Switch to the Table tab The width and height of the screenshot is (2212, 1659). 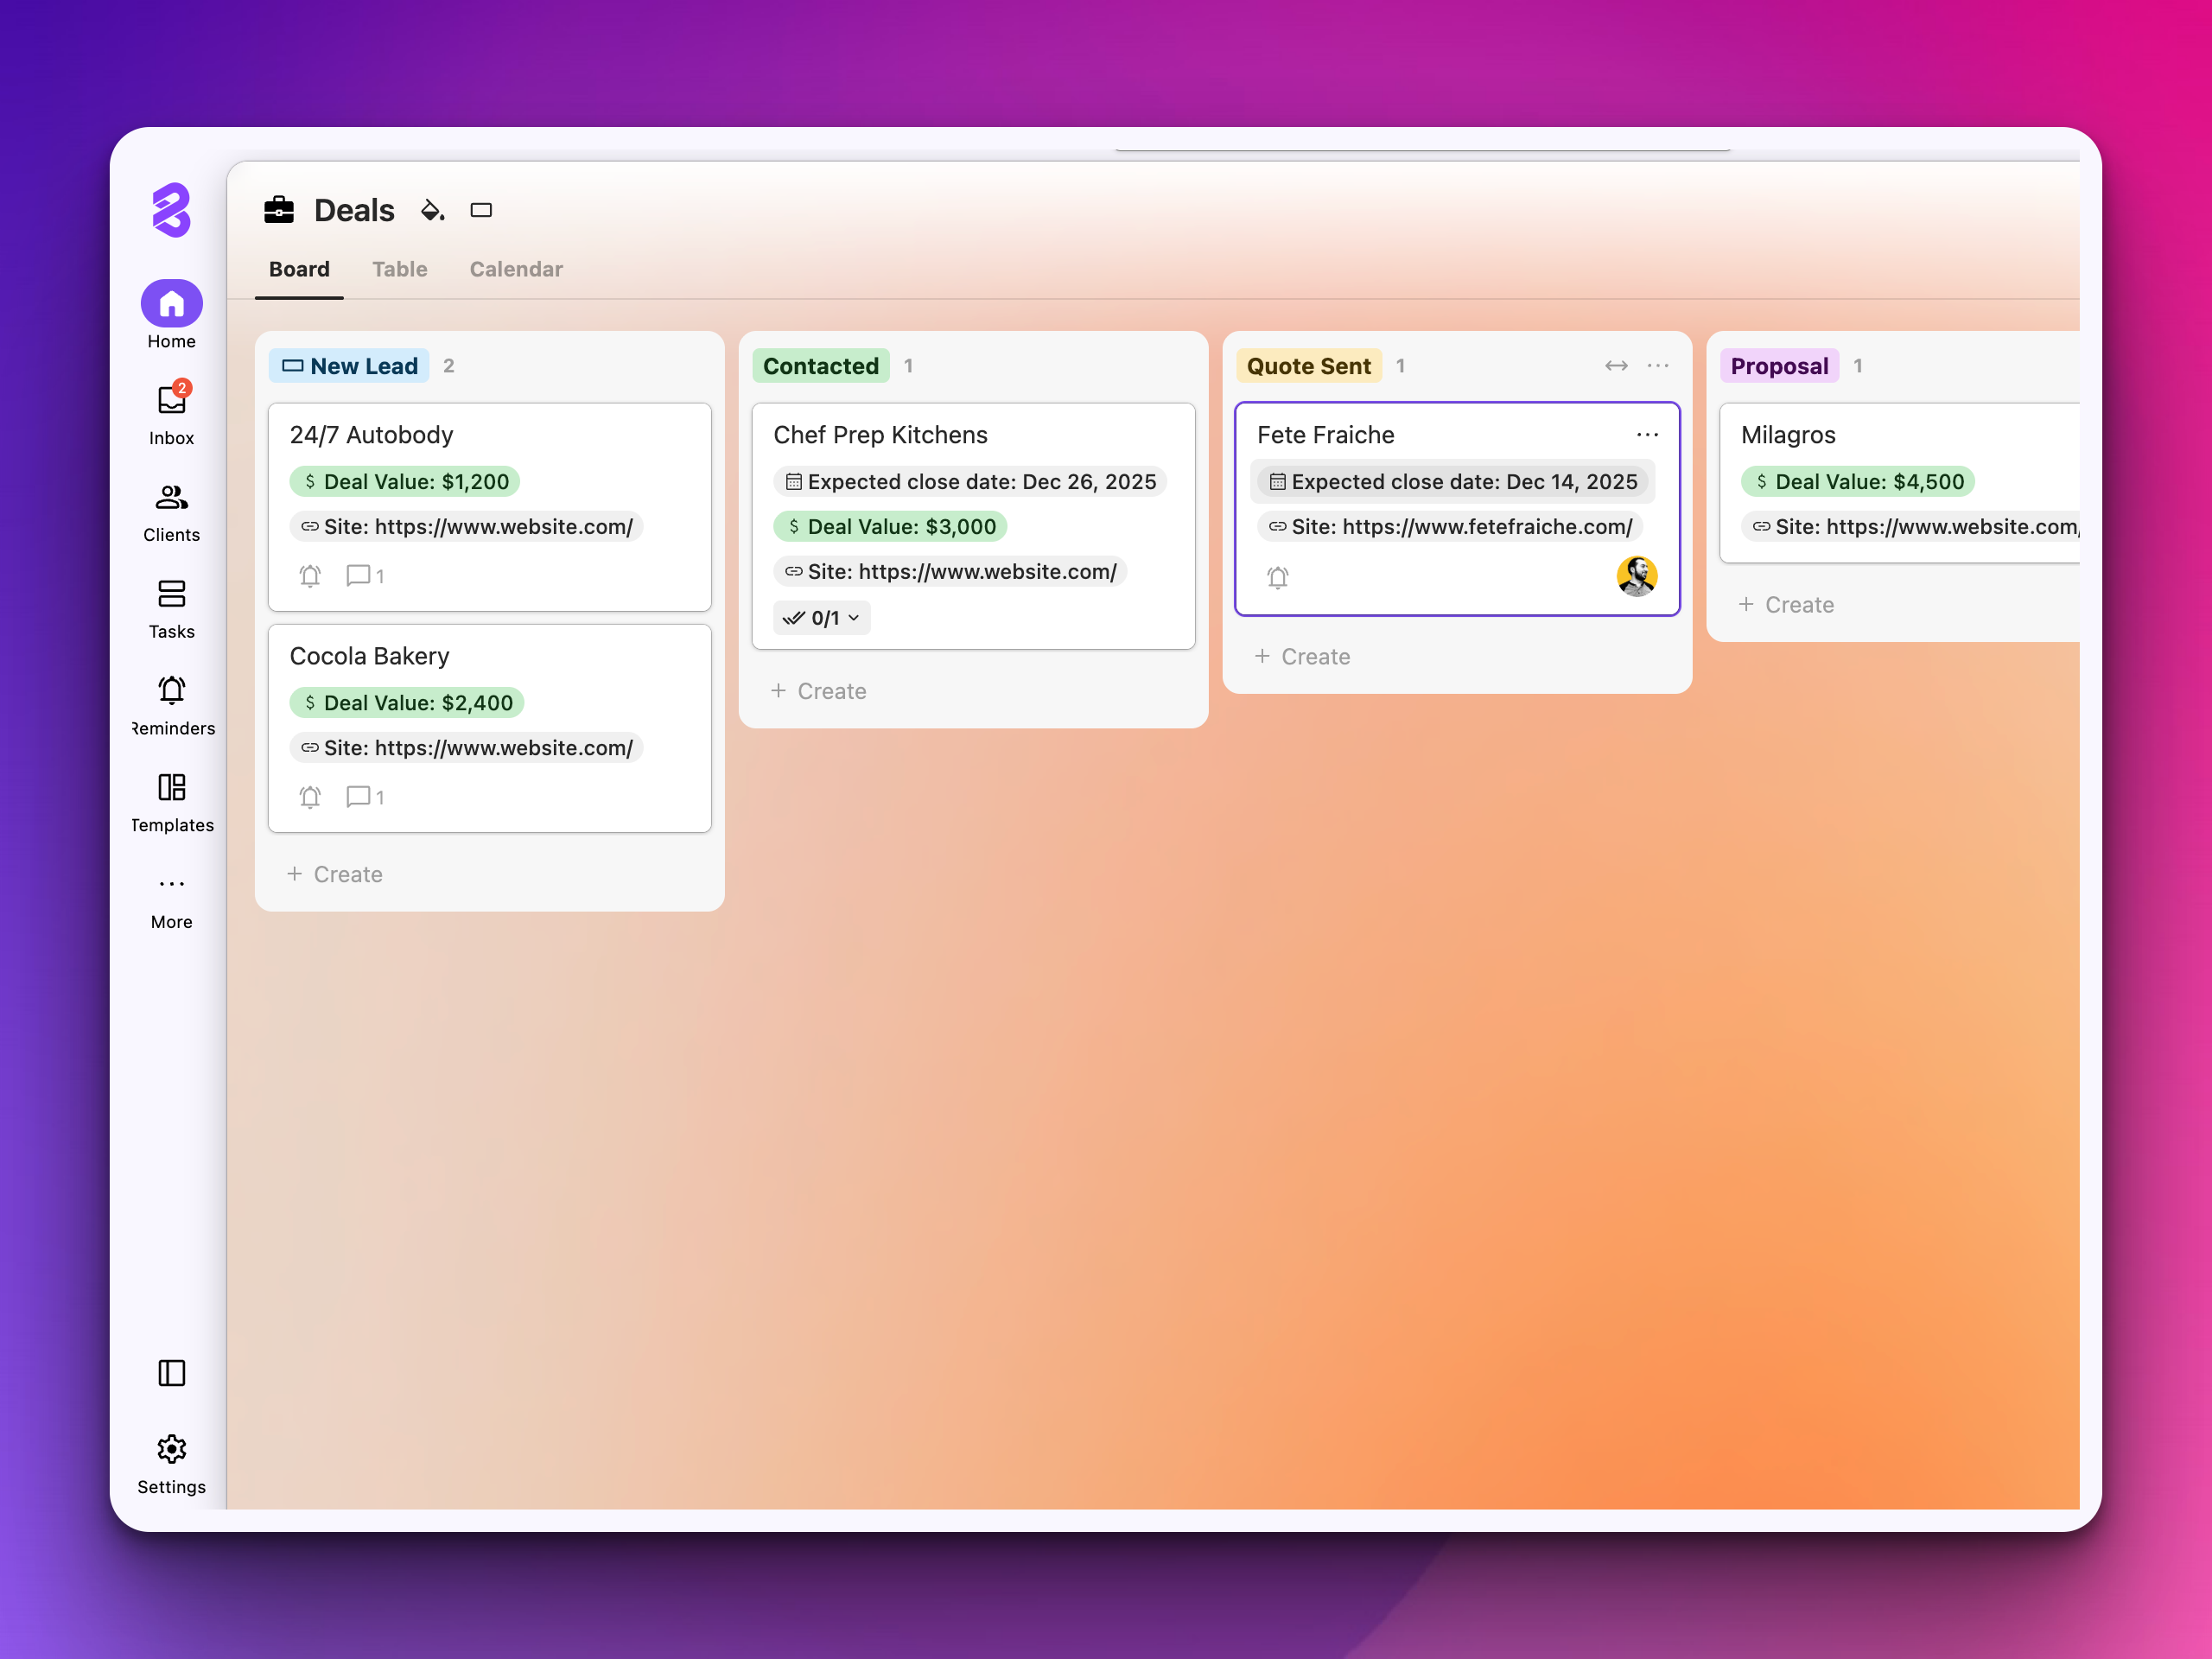(x=399, y=269)
